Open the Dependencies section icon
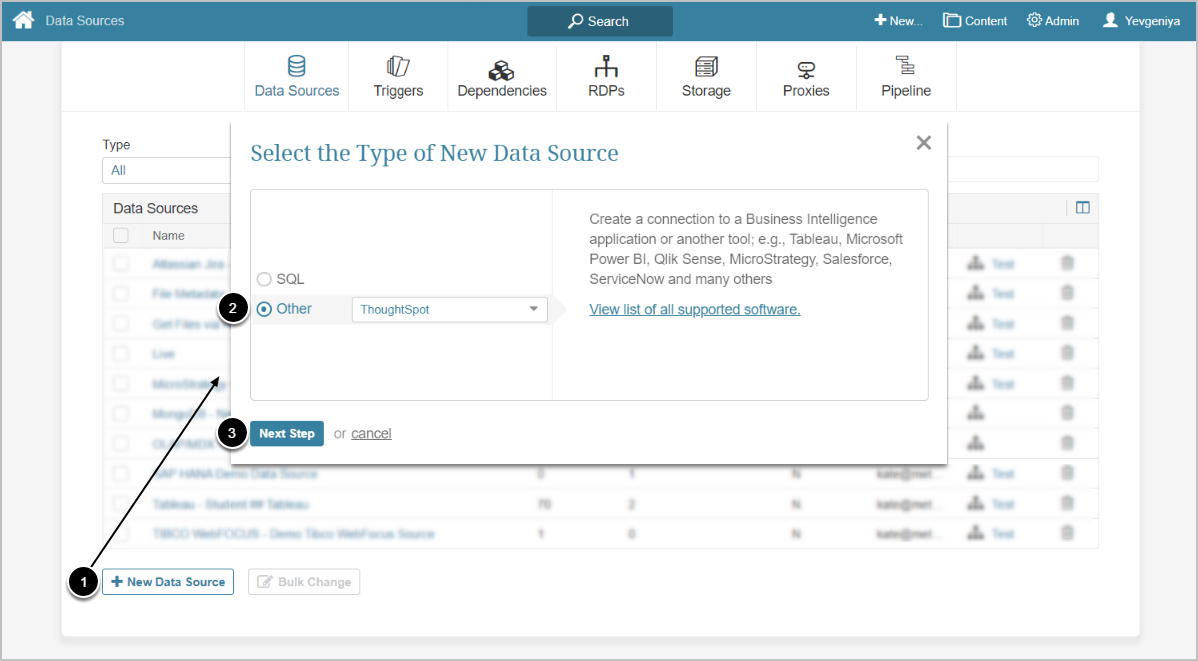This screenshot has width=1198, height=661. point(501,70)
